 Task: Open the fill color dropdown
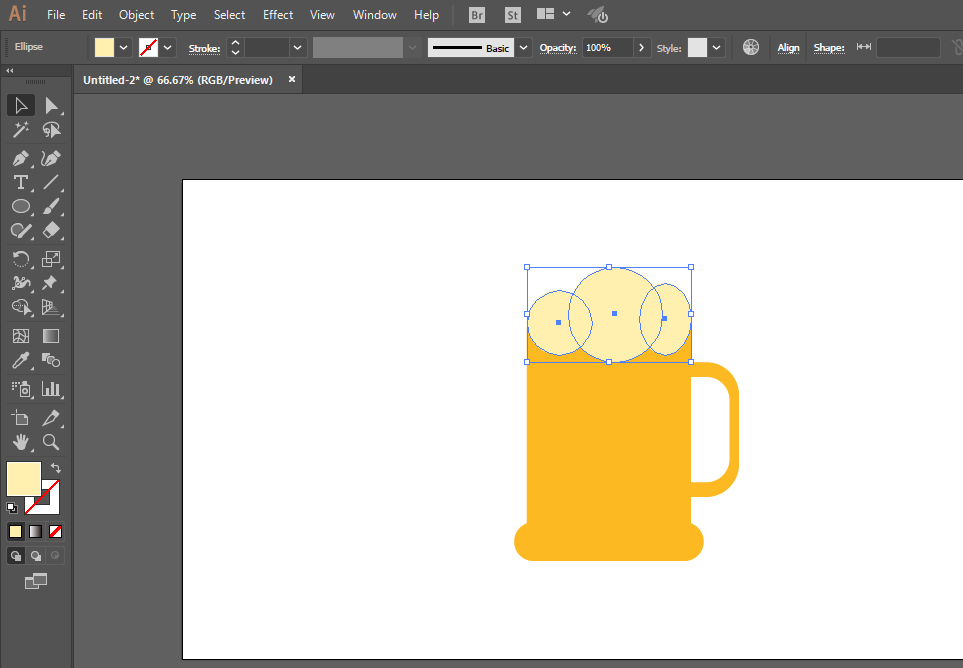124,47
